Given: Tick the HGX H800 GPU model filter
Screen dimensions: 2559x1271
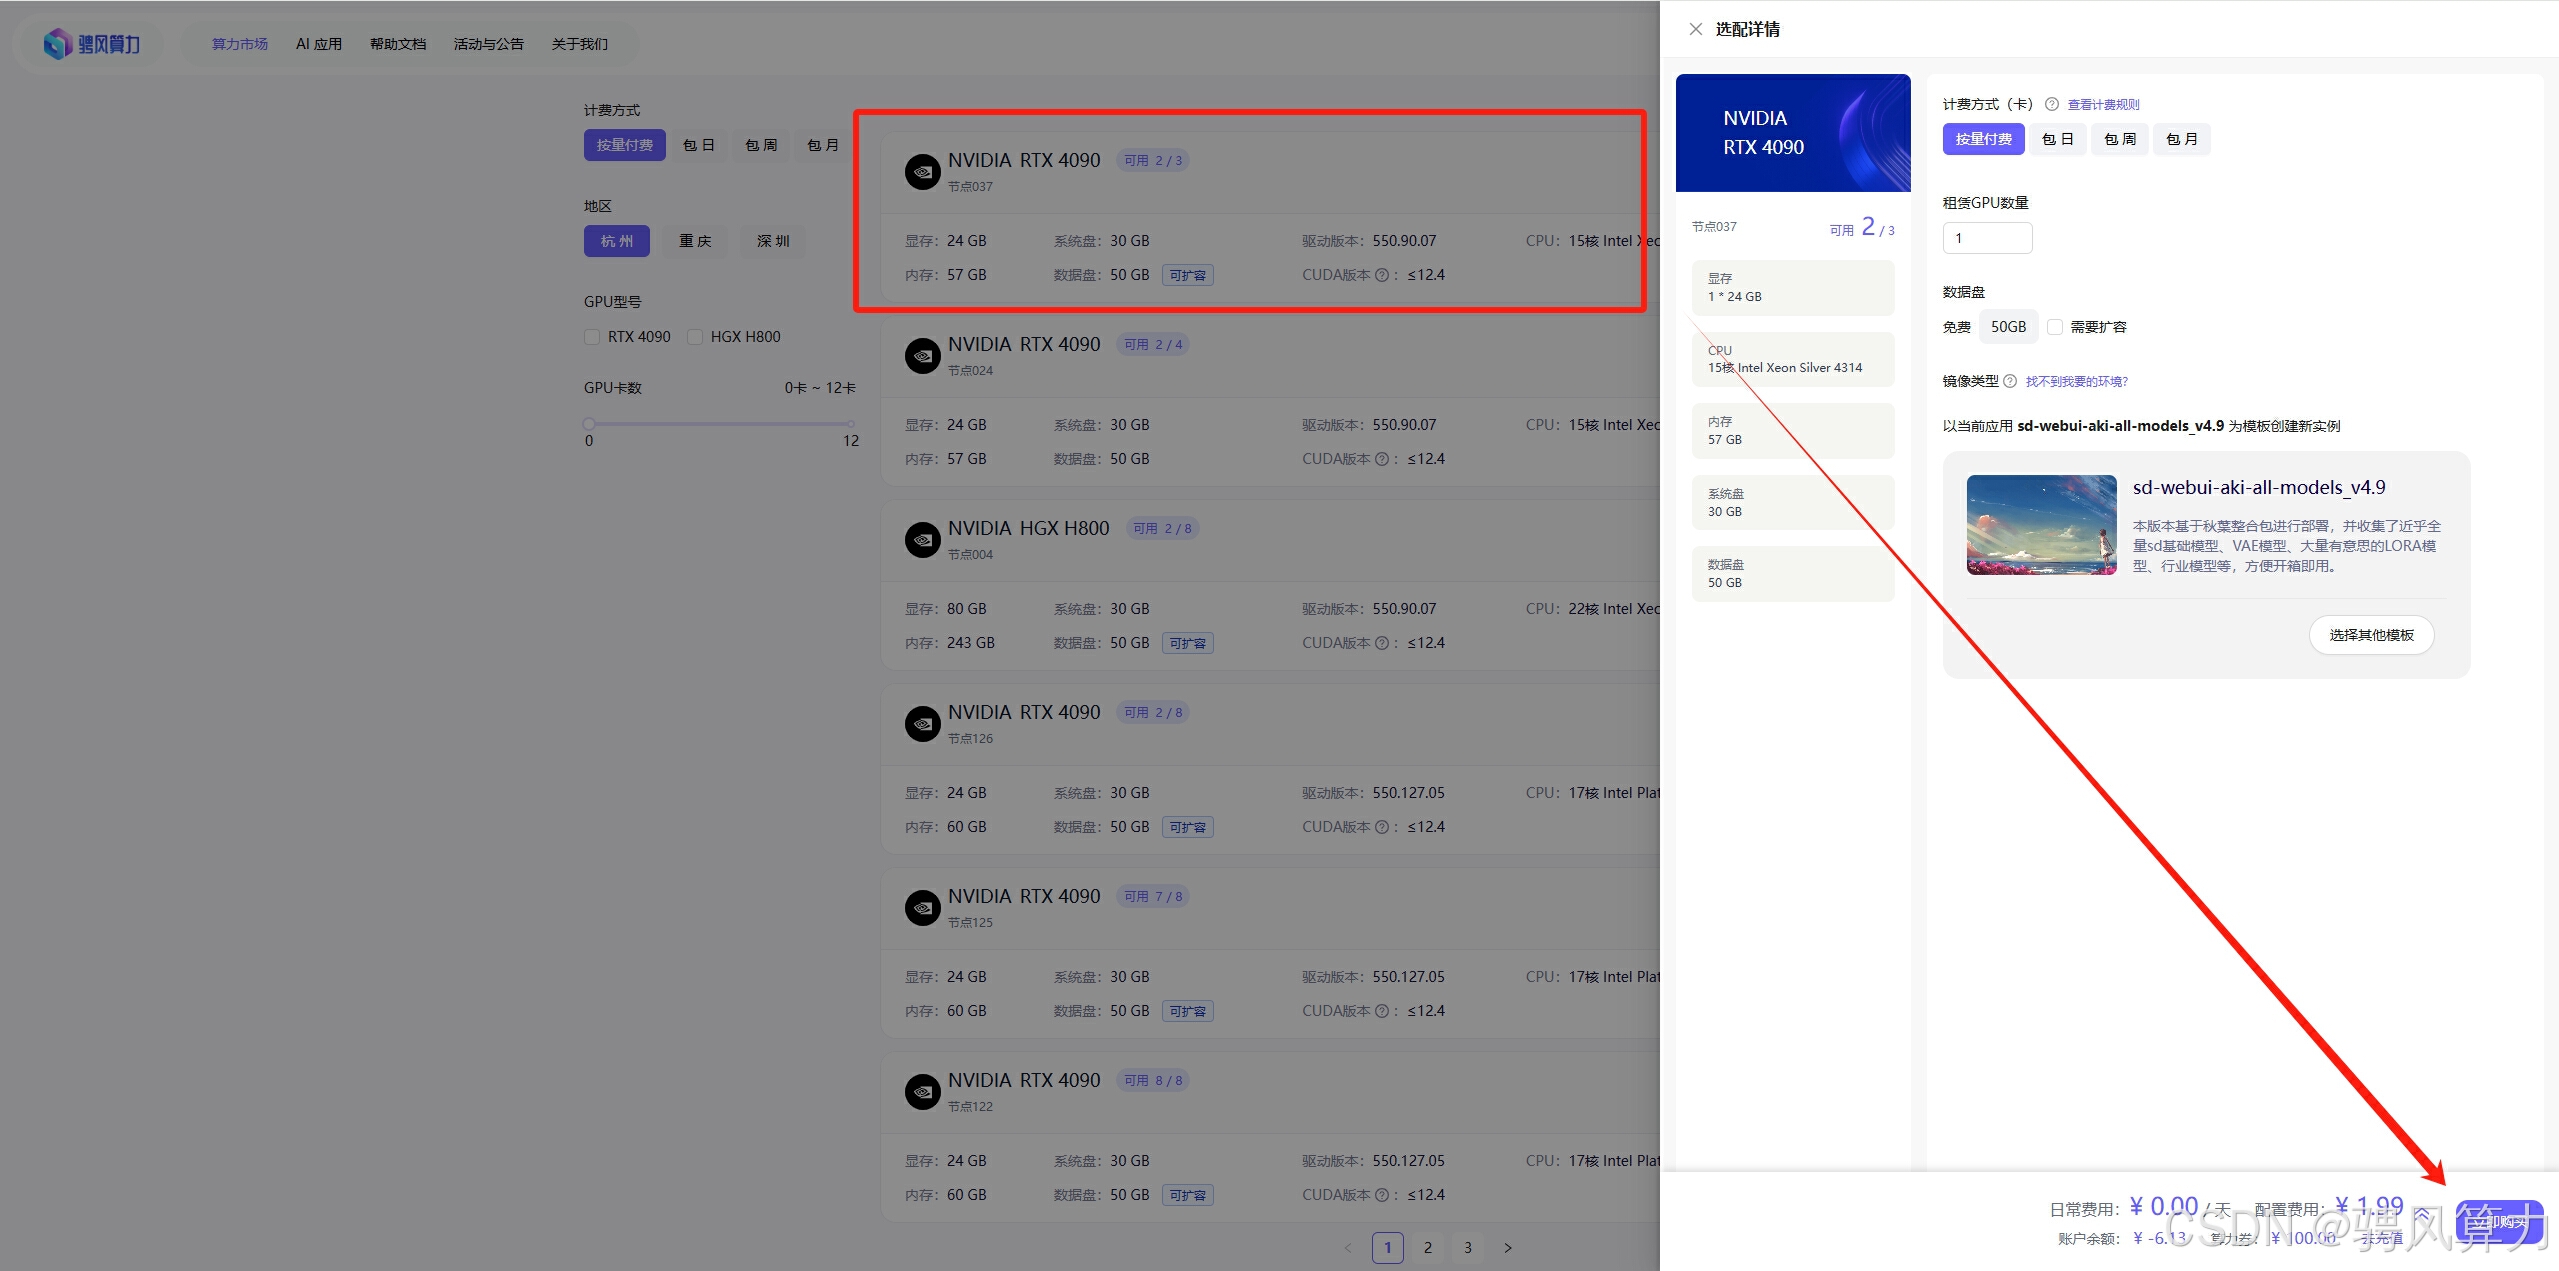Looking at the screenshot, I should (x=695, y=337).
